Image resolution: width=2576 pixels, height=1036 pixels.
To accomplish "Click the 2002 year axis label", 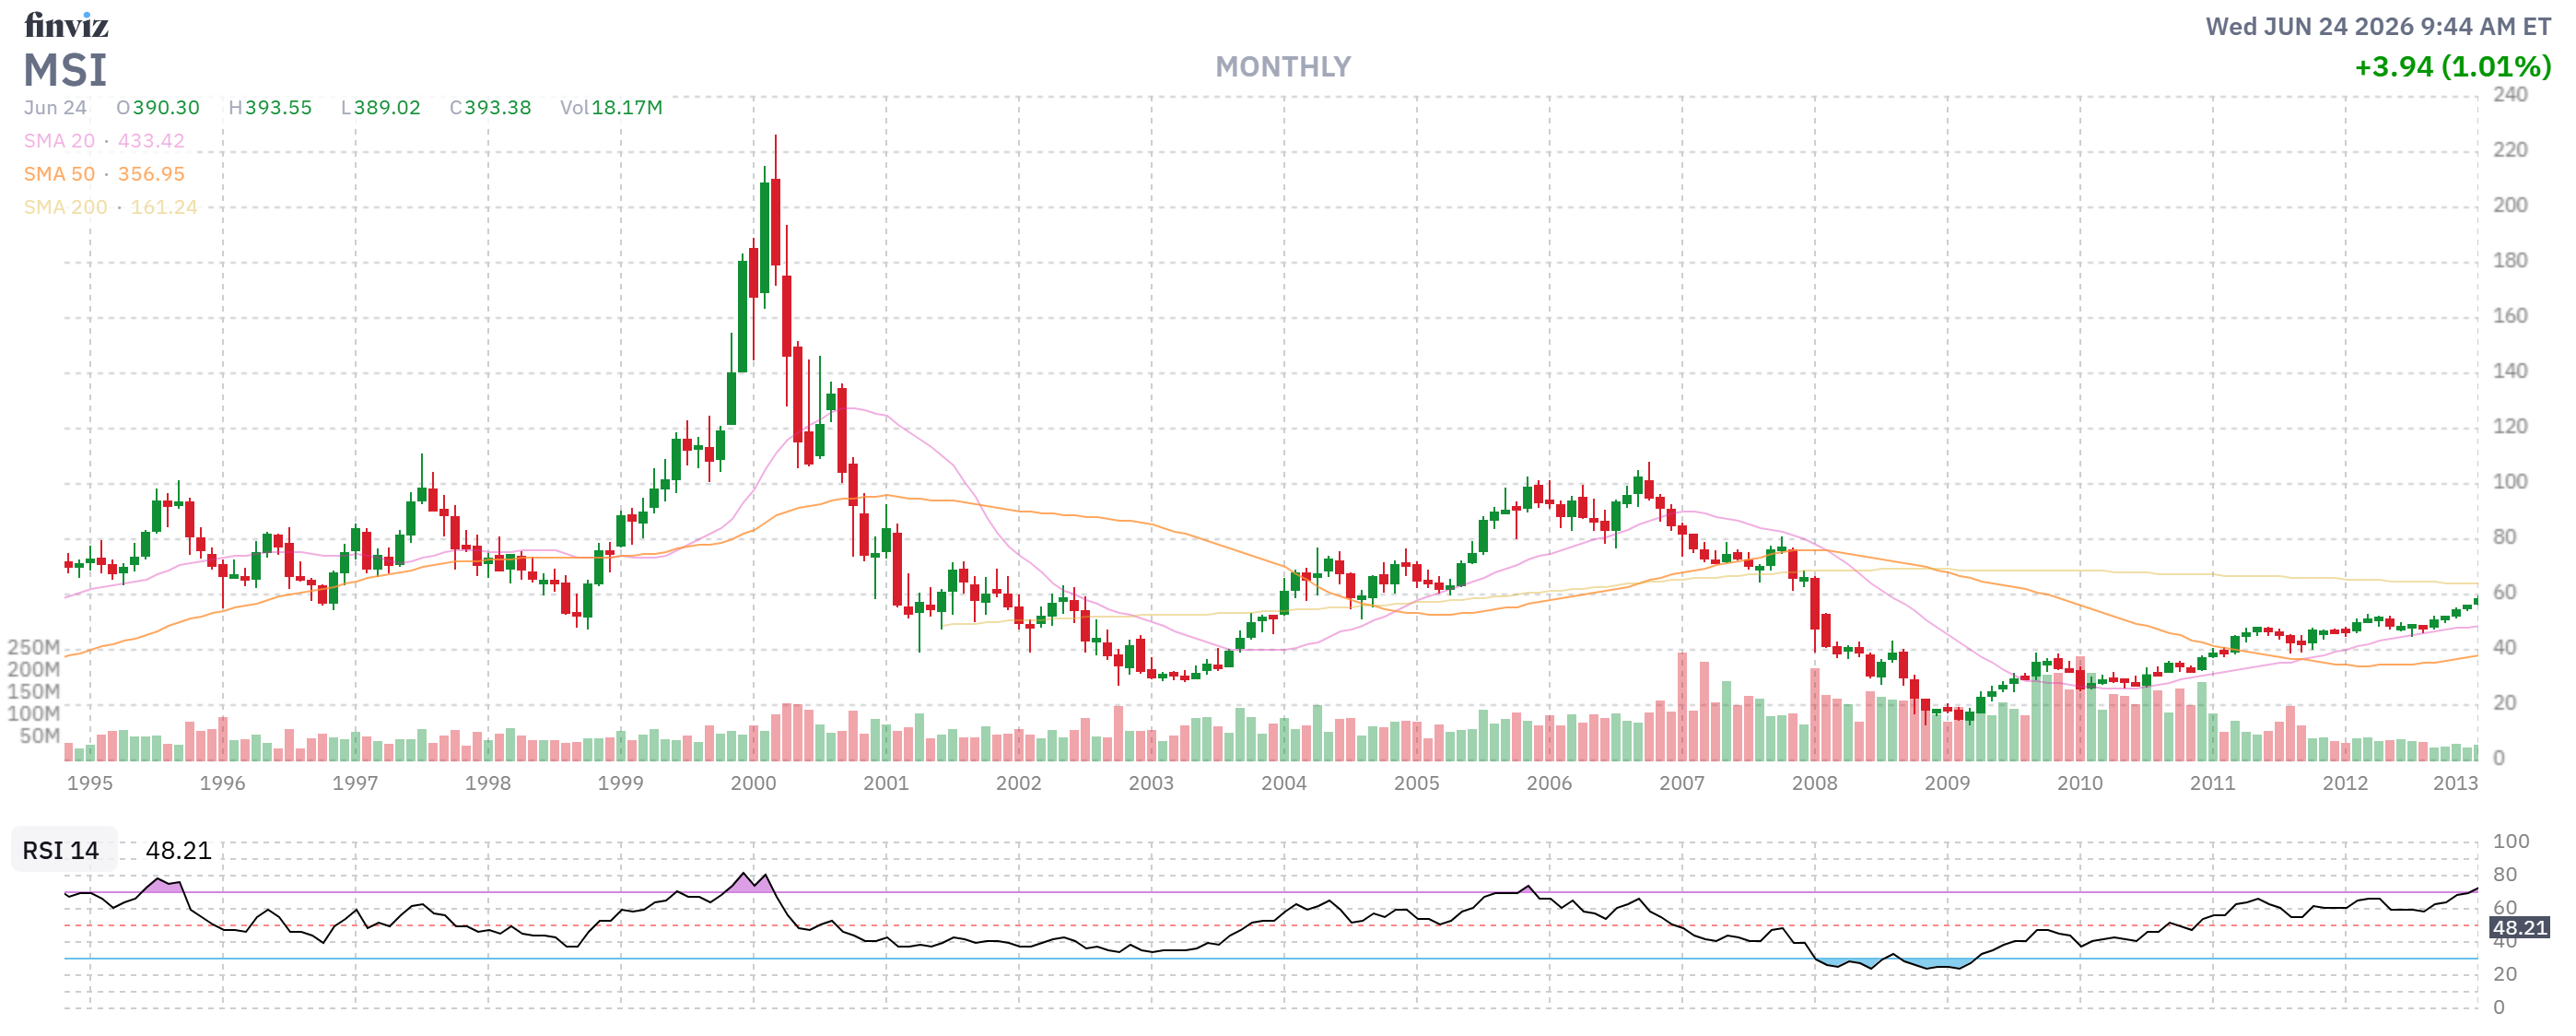I will [1018, 783].
